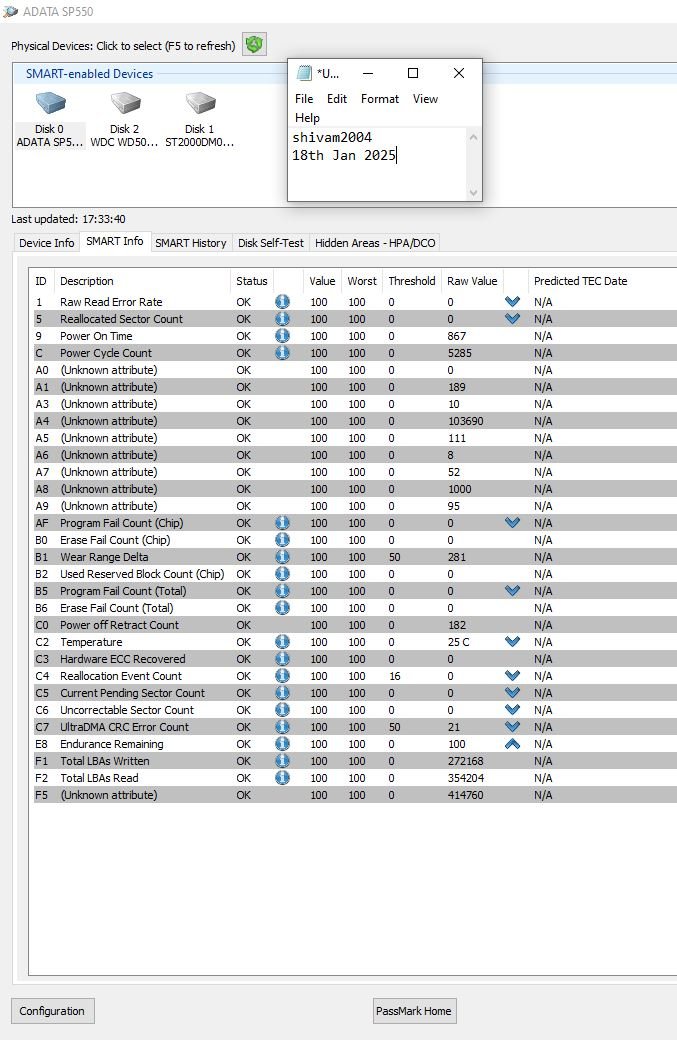Click Notepad's vertical scrollbar down arrow
Image resolution: width=677 pixels, height=1040 pixels.
(473, 193)
